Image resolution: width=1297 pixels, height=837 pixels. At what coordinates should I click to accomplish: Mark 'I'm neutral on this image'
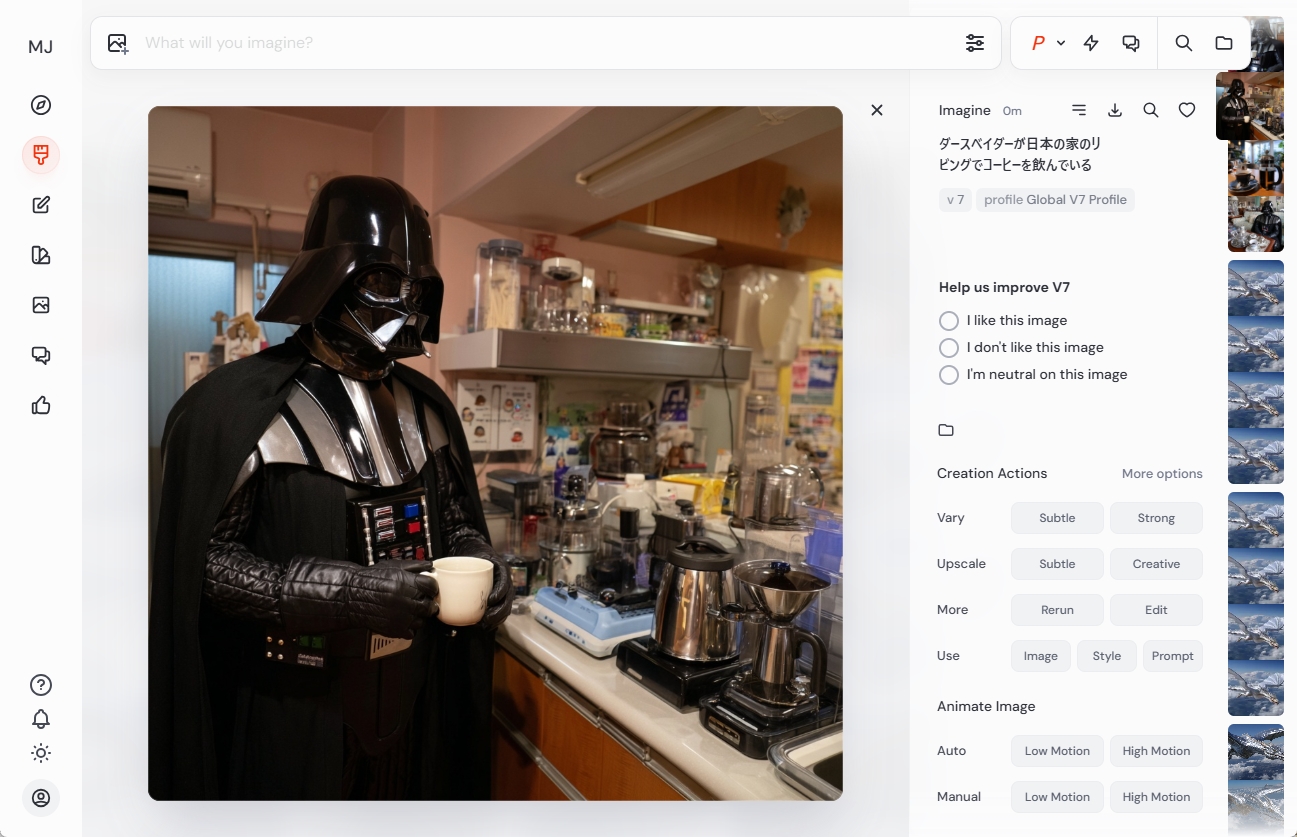tap(948, 375)
